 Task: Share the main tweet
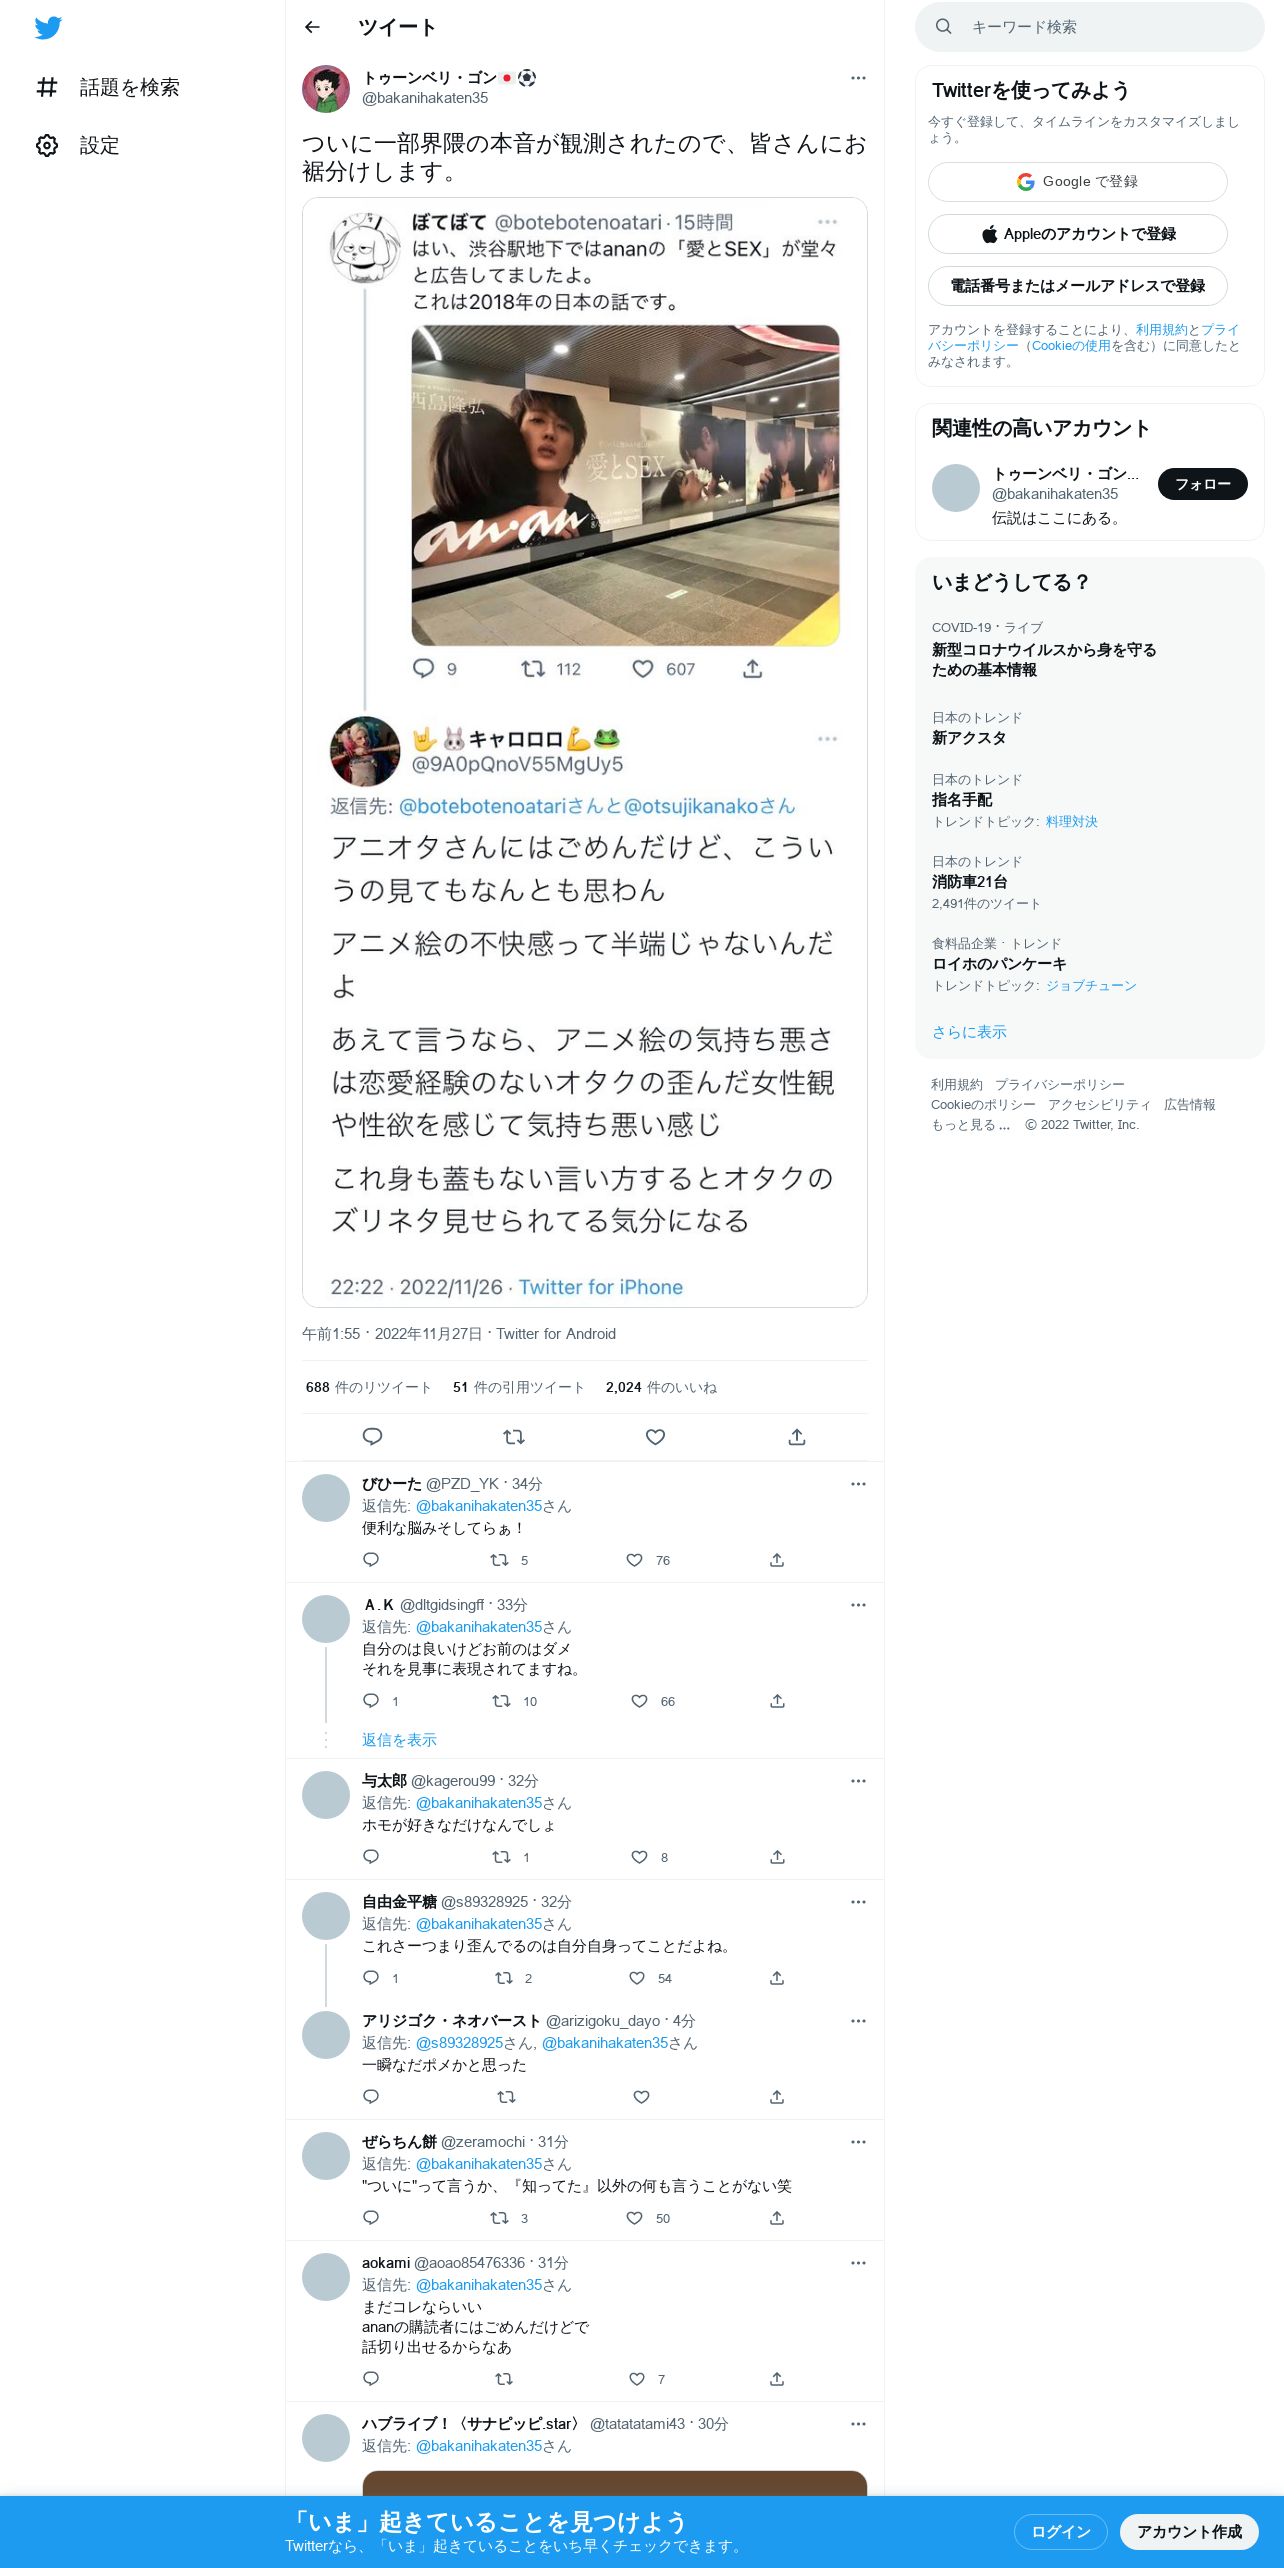tap(797, 1437)
